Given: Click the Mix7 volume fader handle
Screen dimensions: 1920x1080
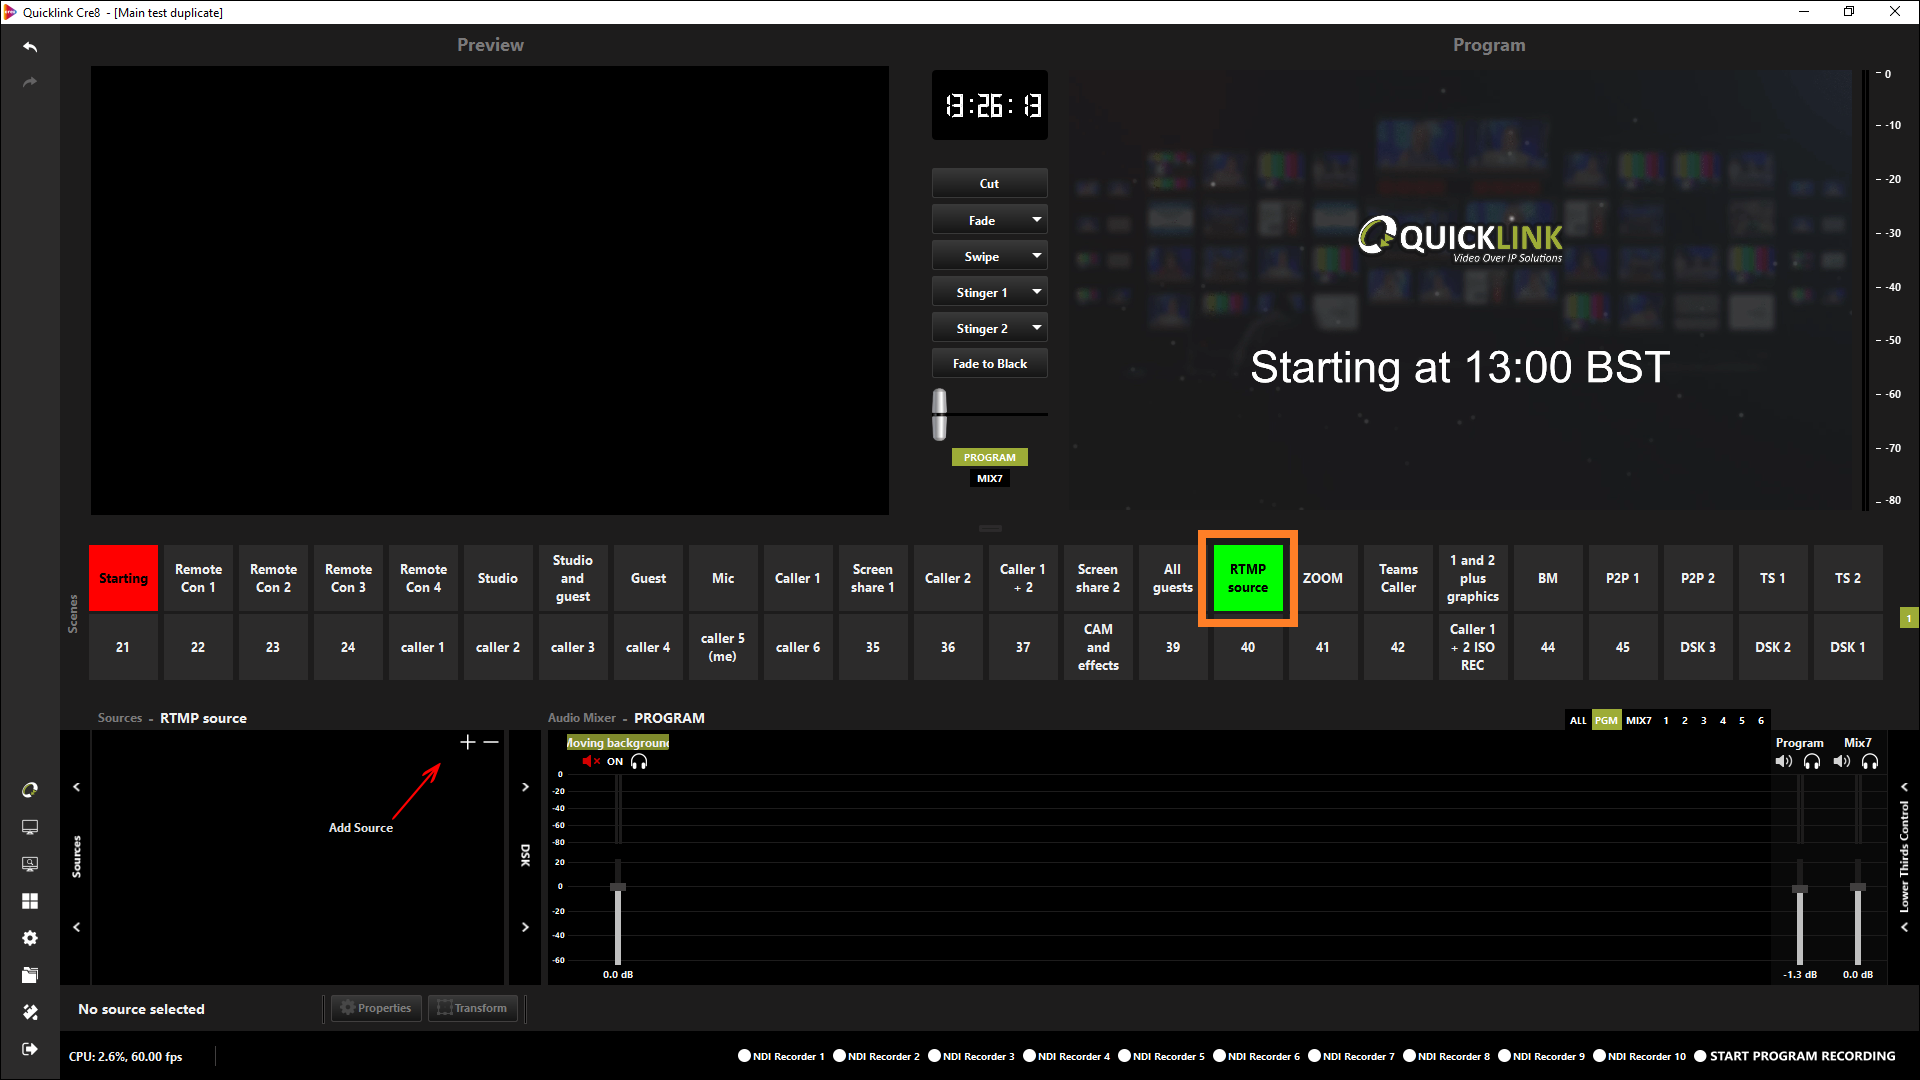Looking at the screenshot, I should pyautogui.click(x=1858, y=888).
